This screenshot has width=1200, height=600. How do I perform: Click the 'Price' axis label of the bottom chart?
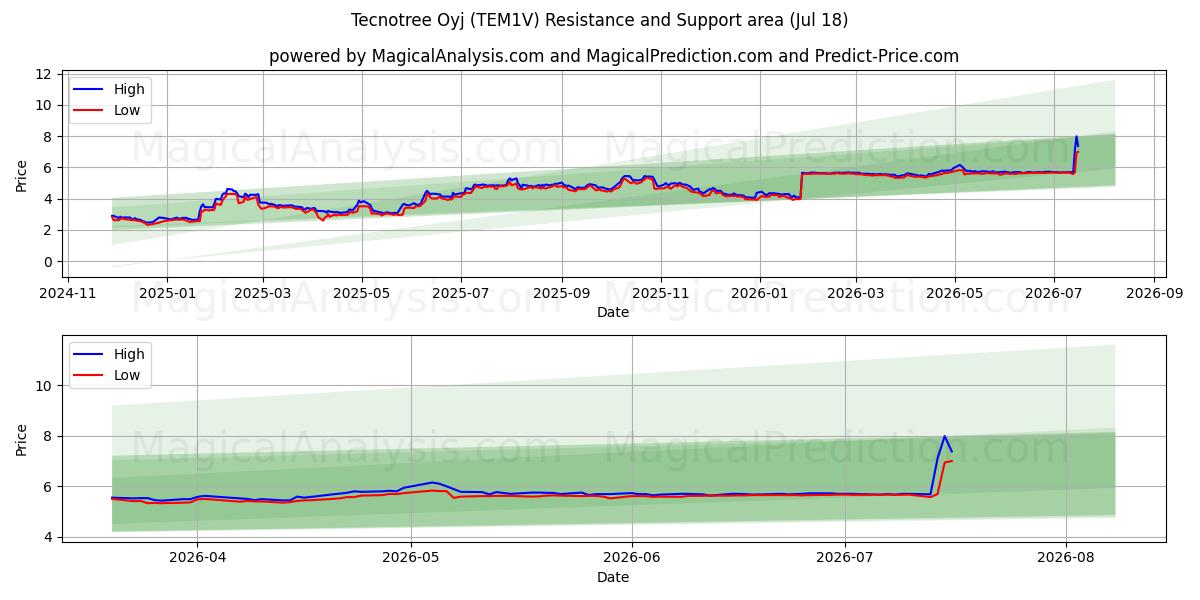22,439
